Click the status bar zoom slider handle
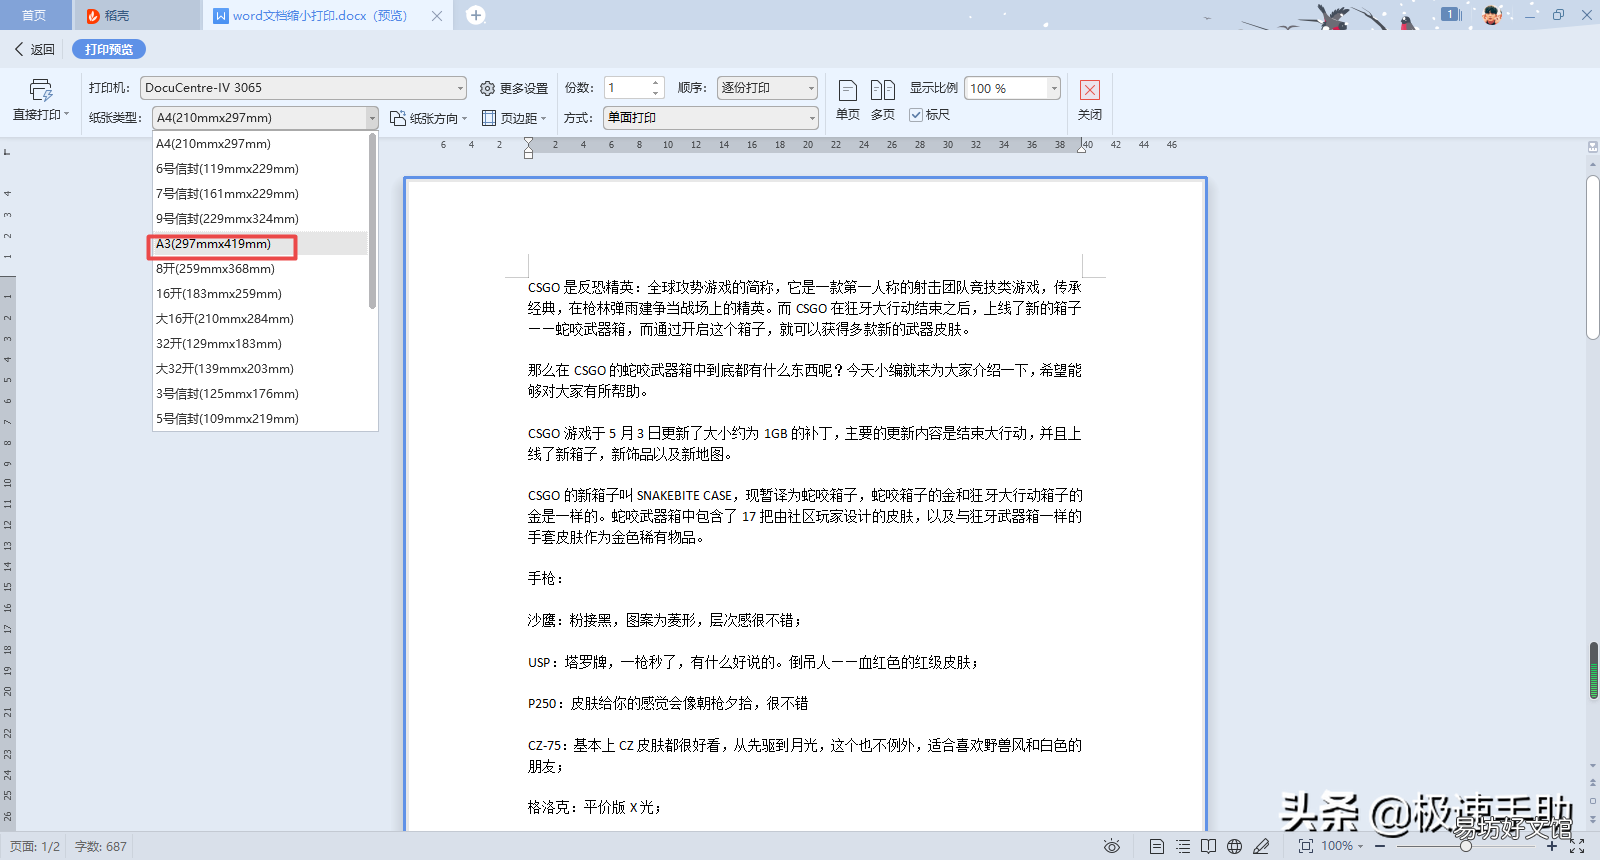The height and width of the screenshot is (860, 1600). (x=1465, y=846)
